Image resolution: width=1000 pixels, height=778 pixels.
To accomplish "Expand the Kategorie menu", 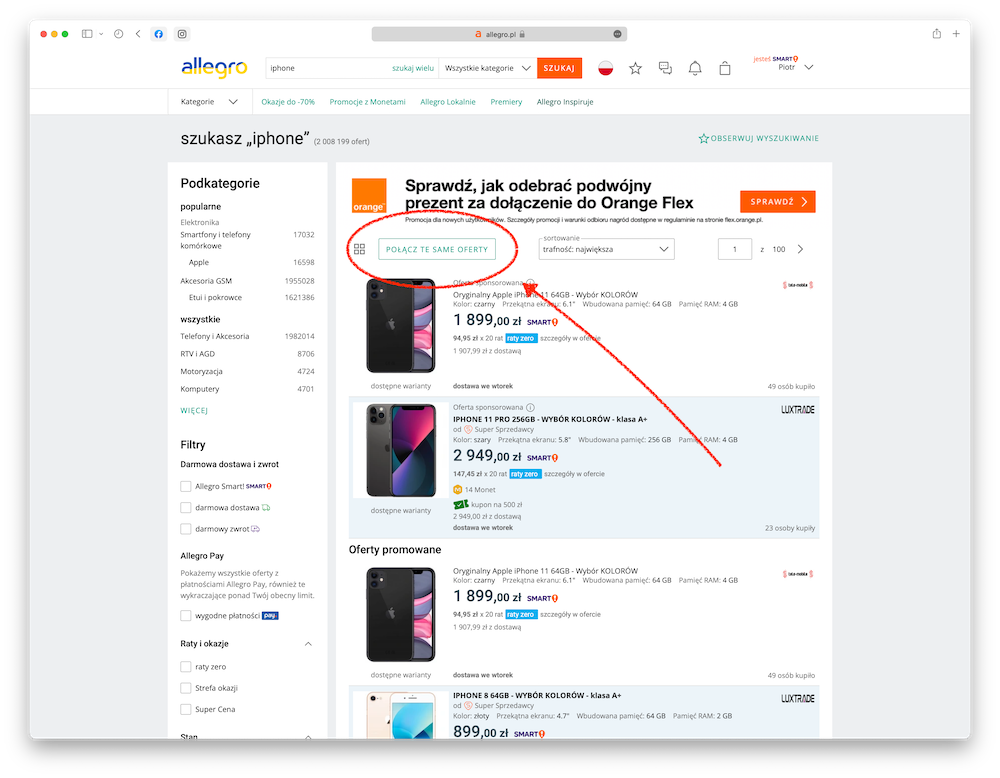I will 209,102.
